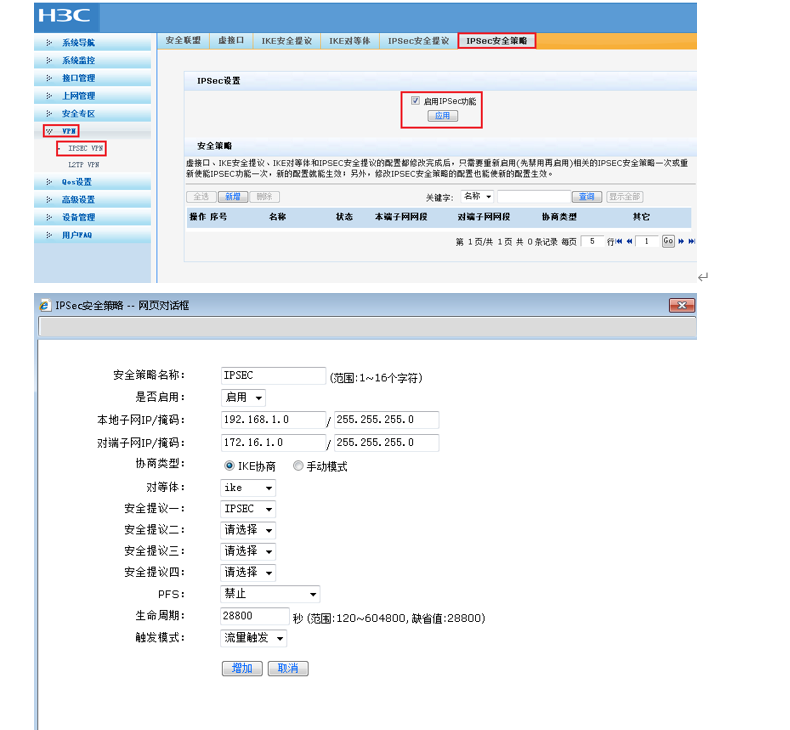This screenshot has width=790, height=730.
Task: Click the 本地子网IP field 192.168.1.0
Action: point(273,420)
